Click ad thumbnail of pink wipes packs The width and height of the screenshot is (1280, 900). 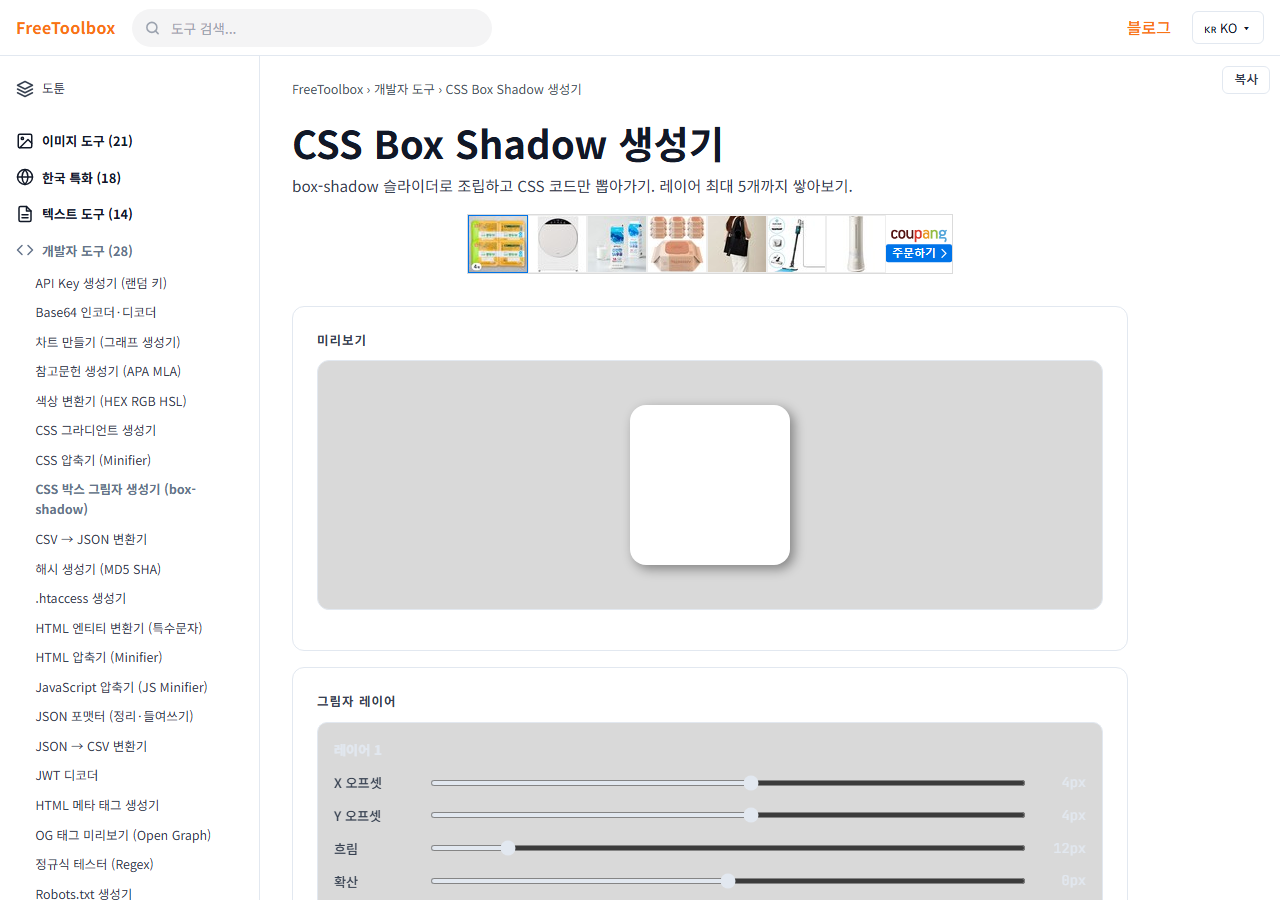(x=677, y=244)
